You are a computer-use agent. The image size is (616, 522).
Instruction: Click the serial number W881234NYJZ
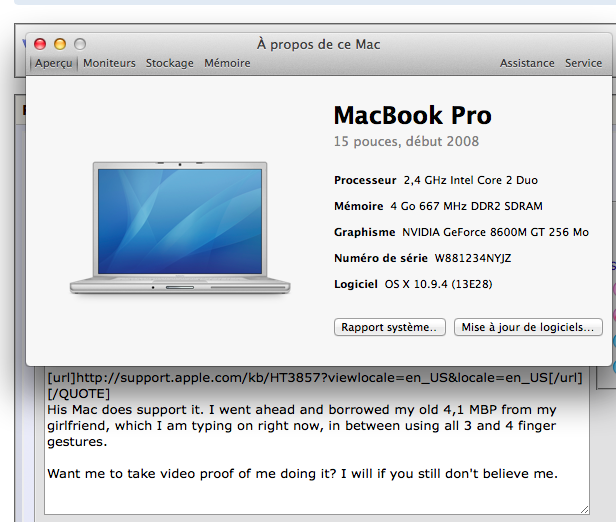pyautogui.click(x=473, y=258)
